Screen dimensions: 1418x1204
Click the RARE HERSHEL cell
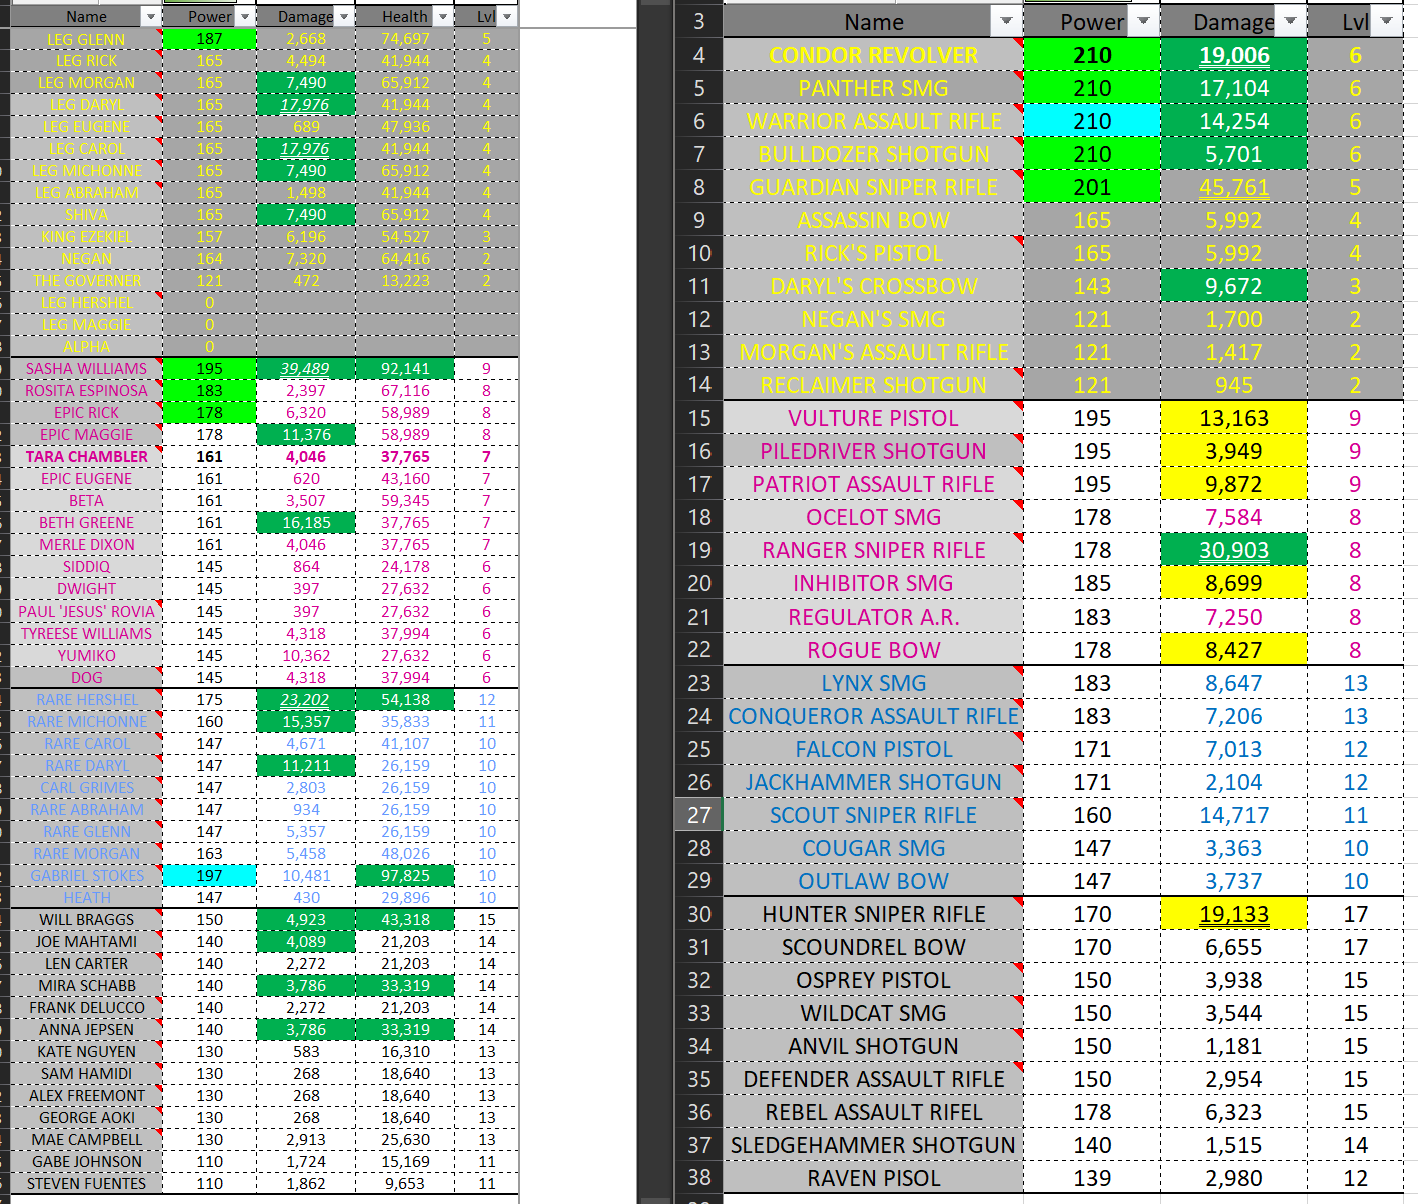pyautogui.click(x=86, y=700)
